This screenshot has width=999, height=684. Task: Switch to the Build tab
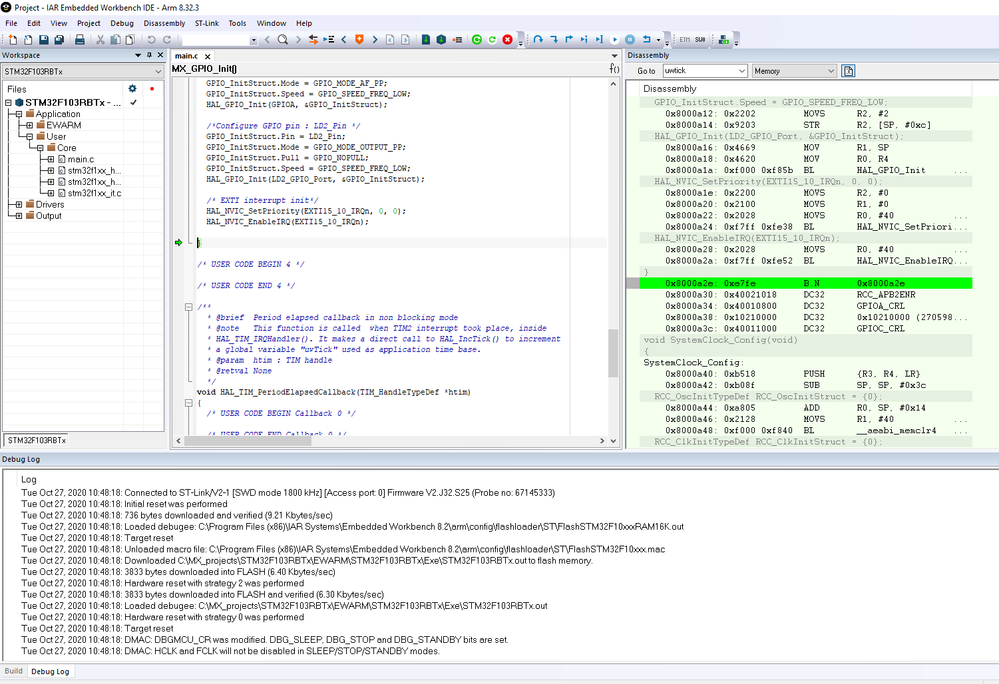tap(13, 671)
